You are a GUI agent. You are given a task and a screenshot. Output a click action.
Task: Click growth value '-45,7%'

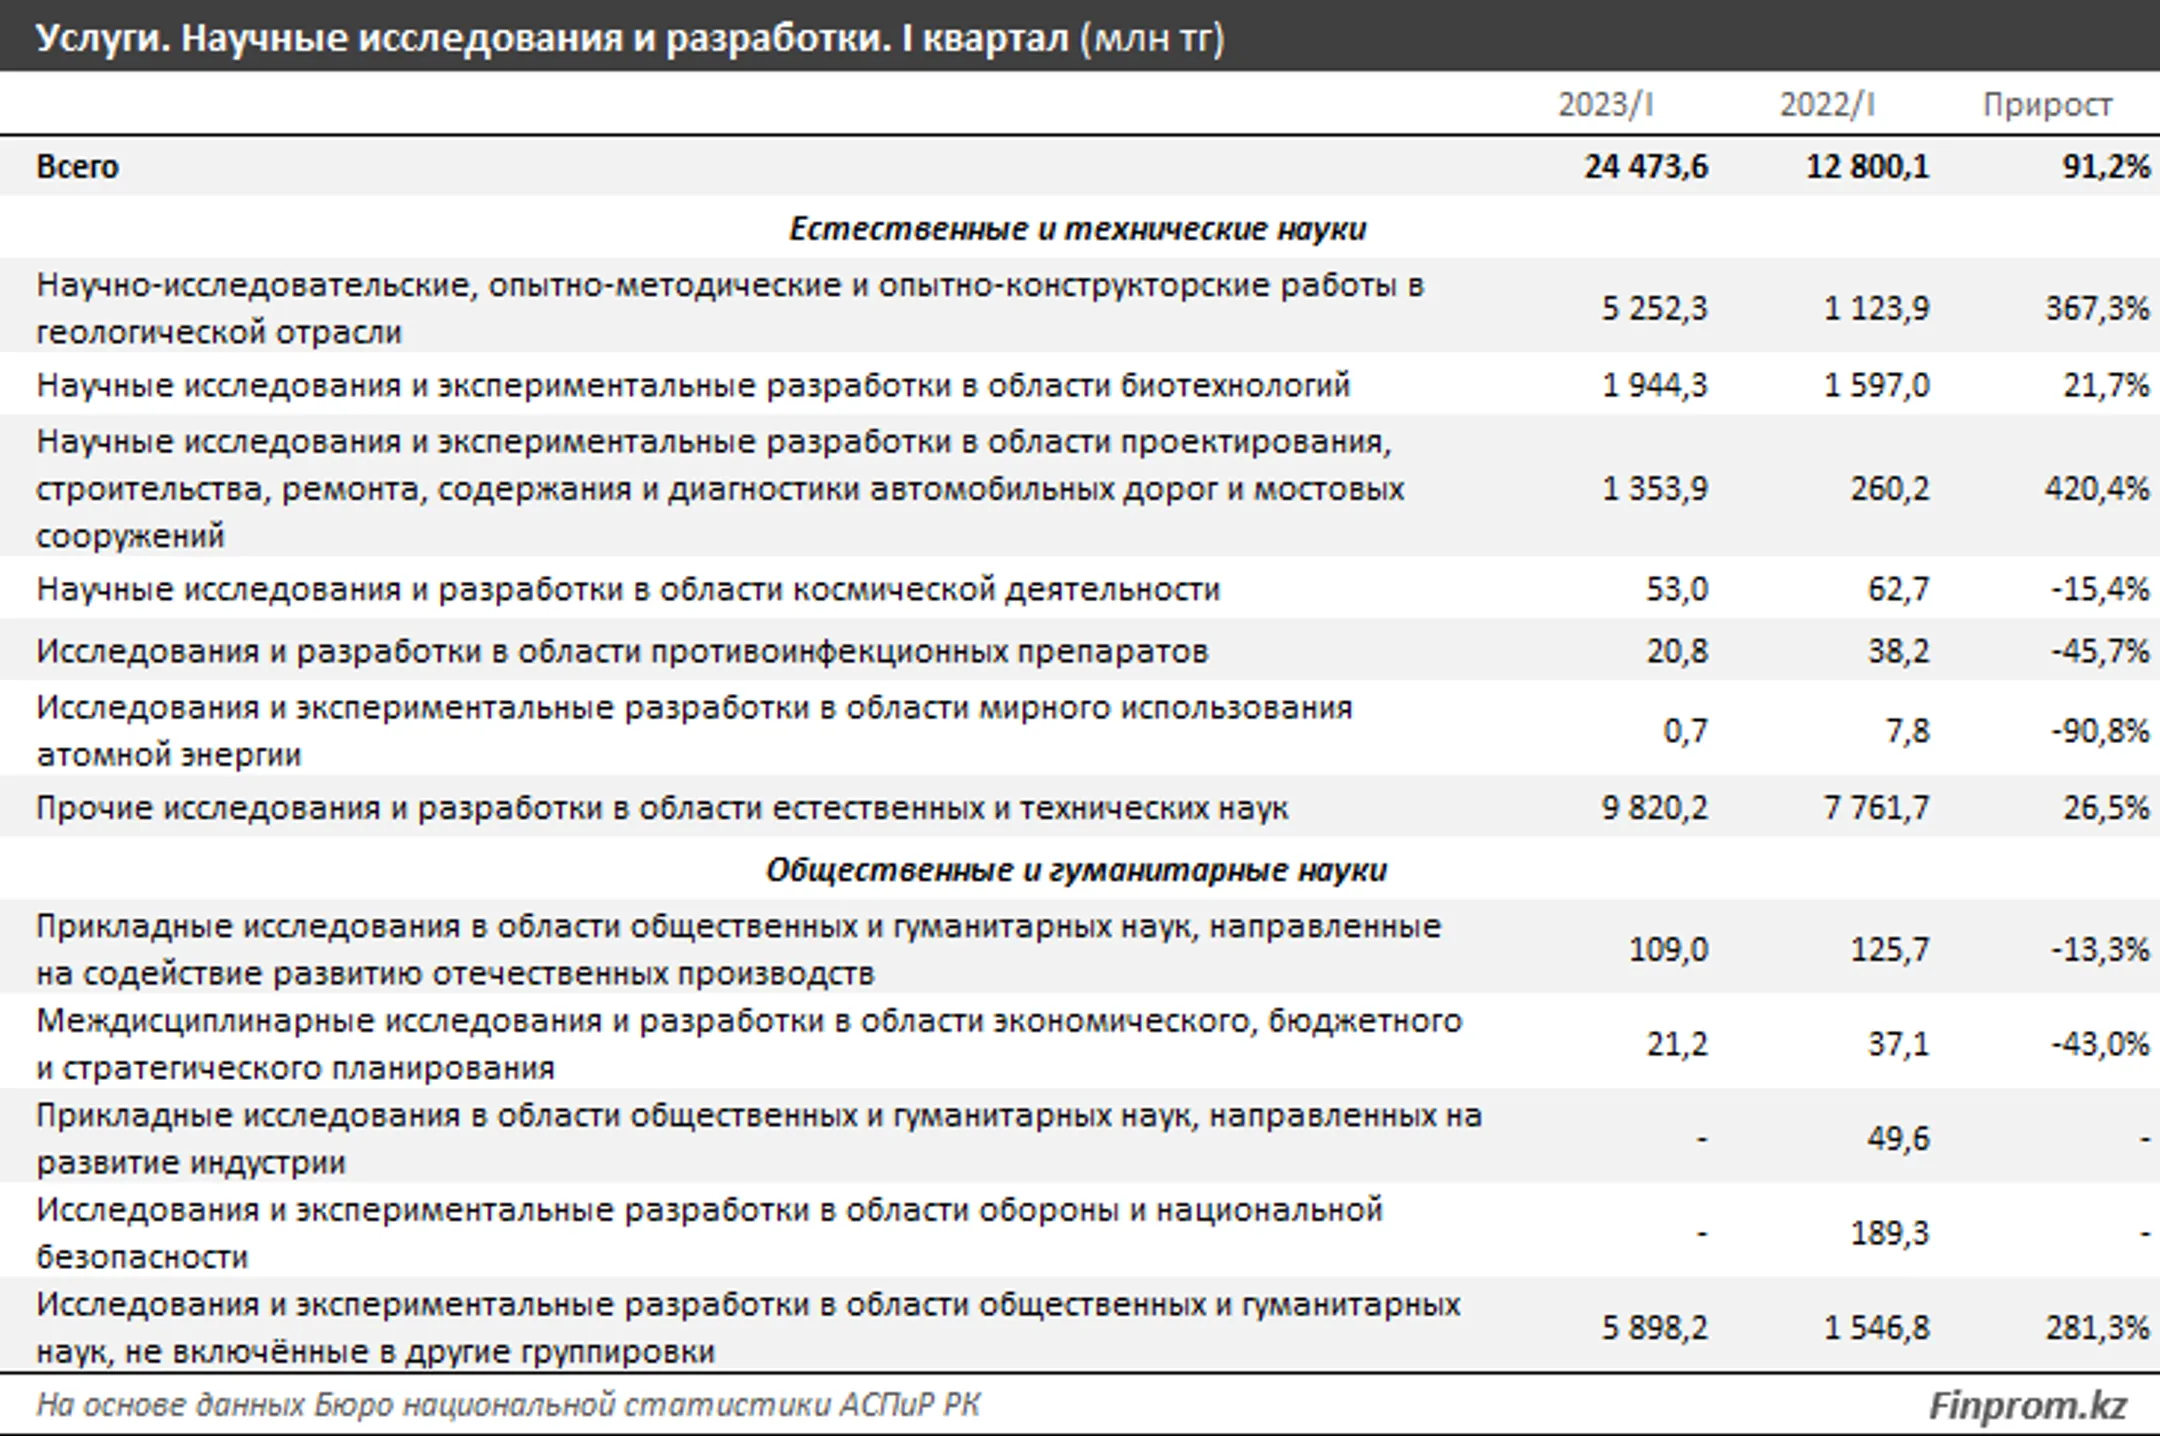[2100, 651]
